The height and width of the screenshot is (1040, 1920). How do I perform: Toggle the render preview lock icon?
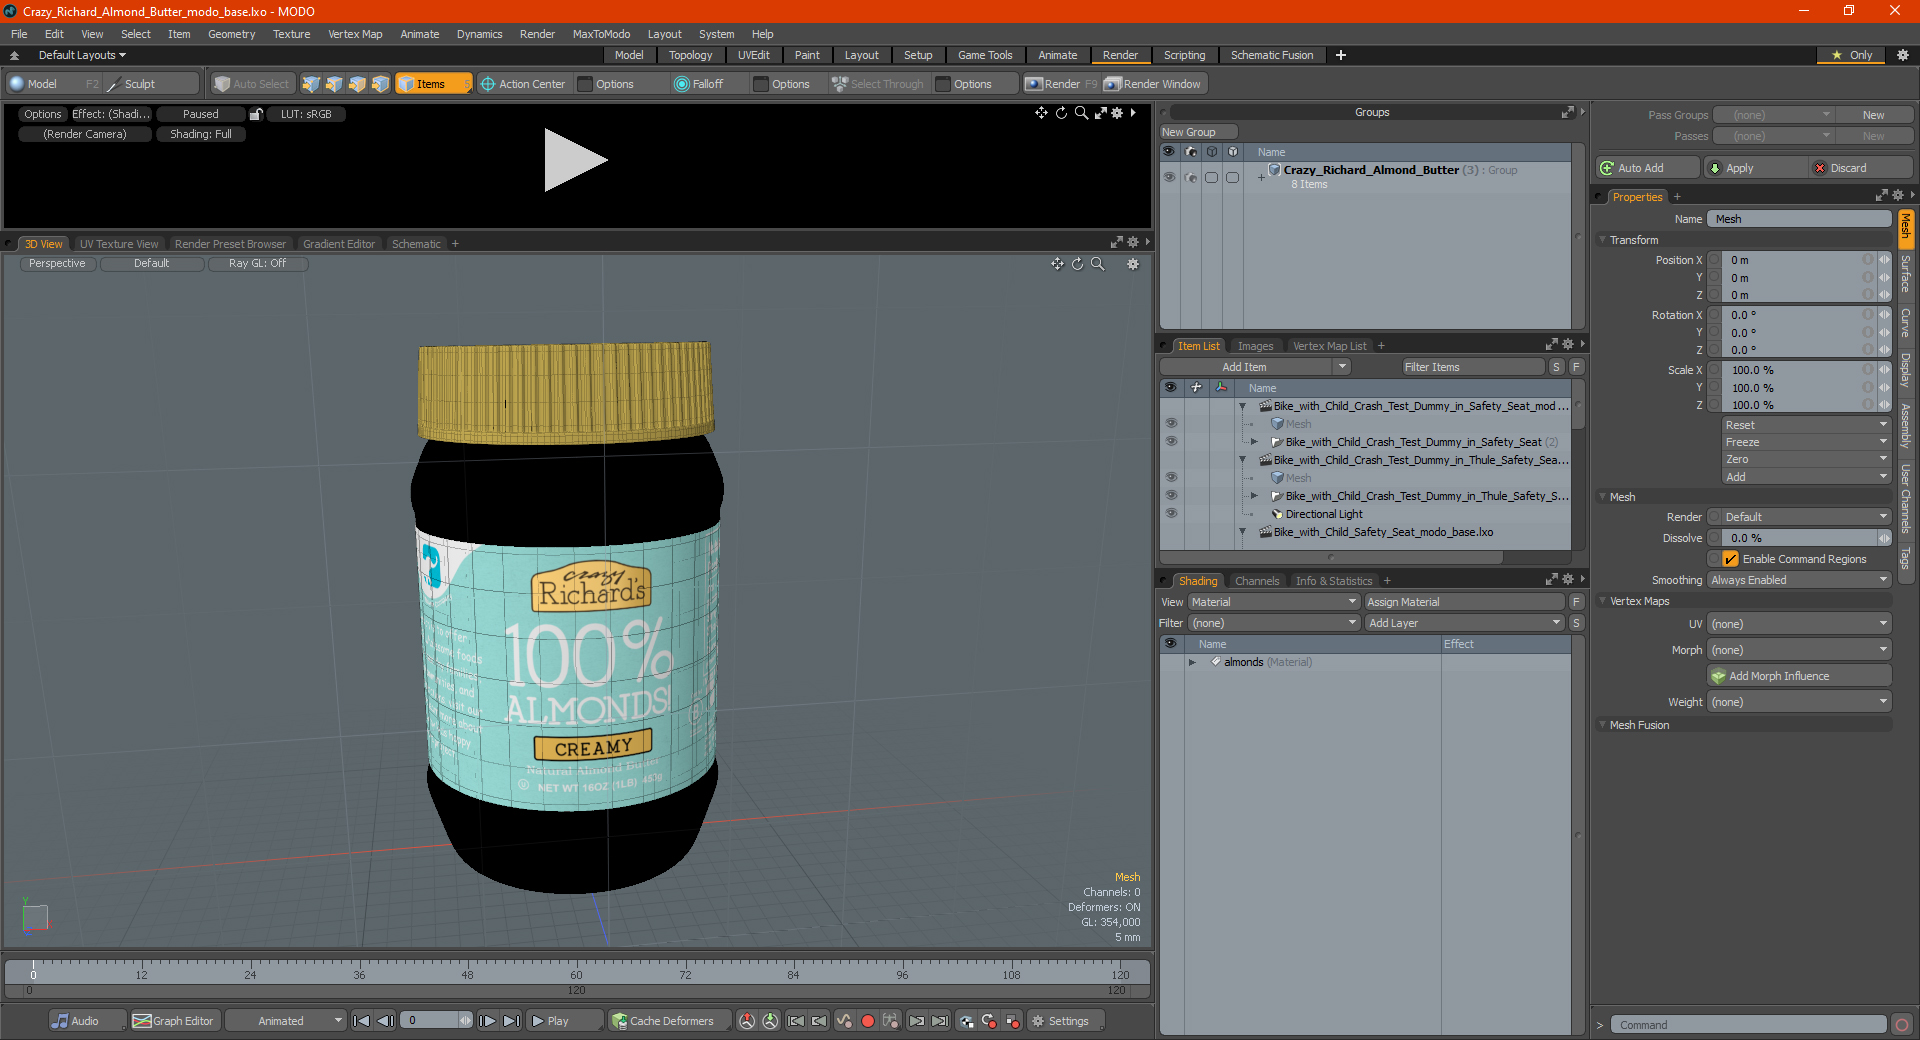pos(256,114)
